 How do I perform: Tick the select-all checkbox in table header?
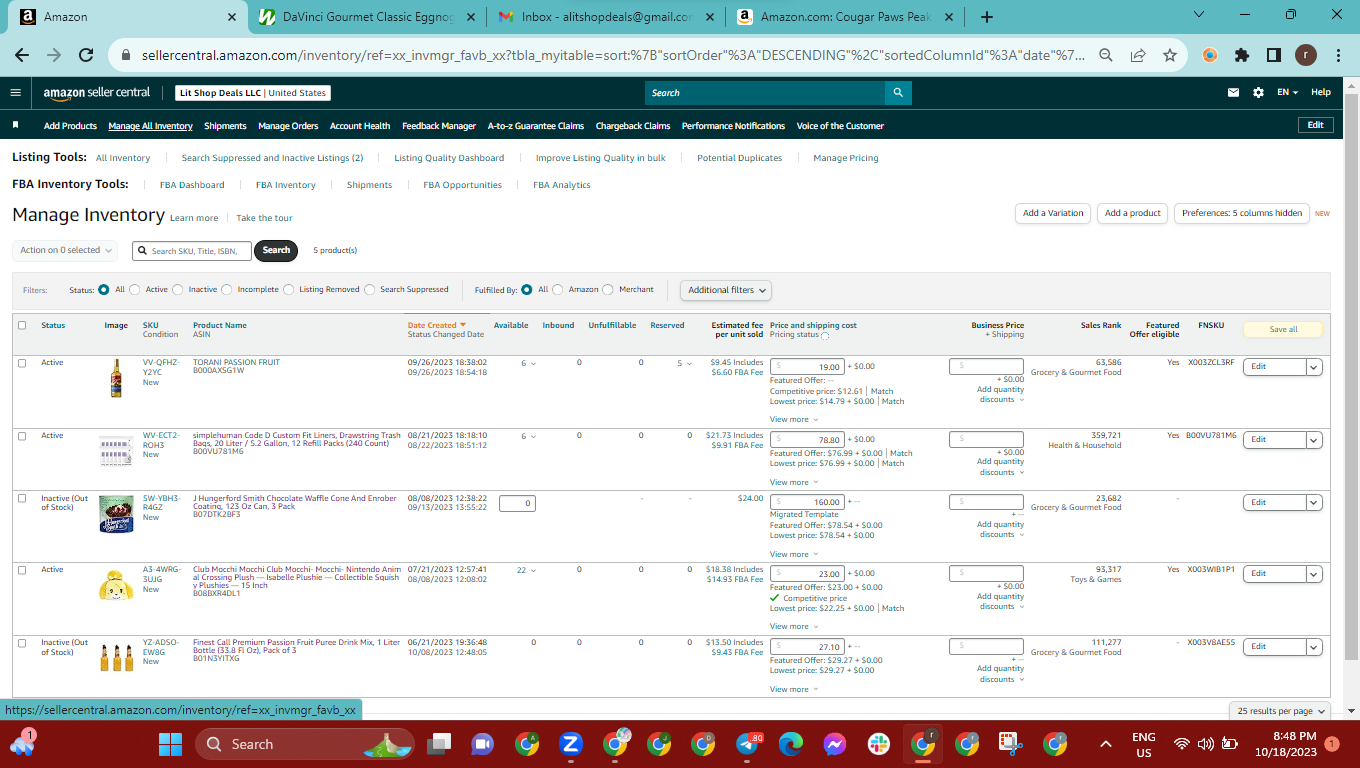click(22, 325)
